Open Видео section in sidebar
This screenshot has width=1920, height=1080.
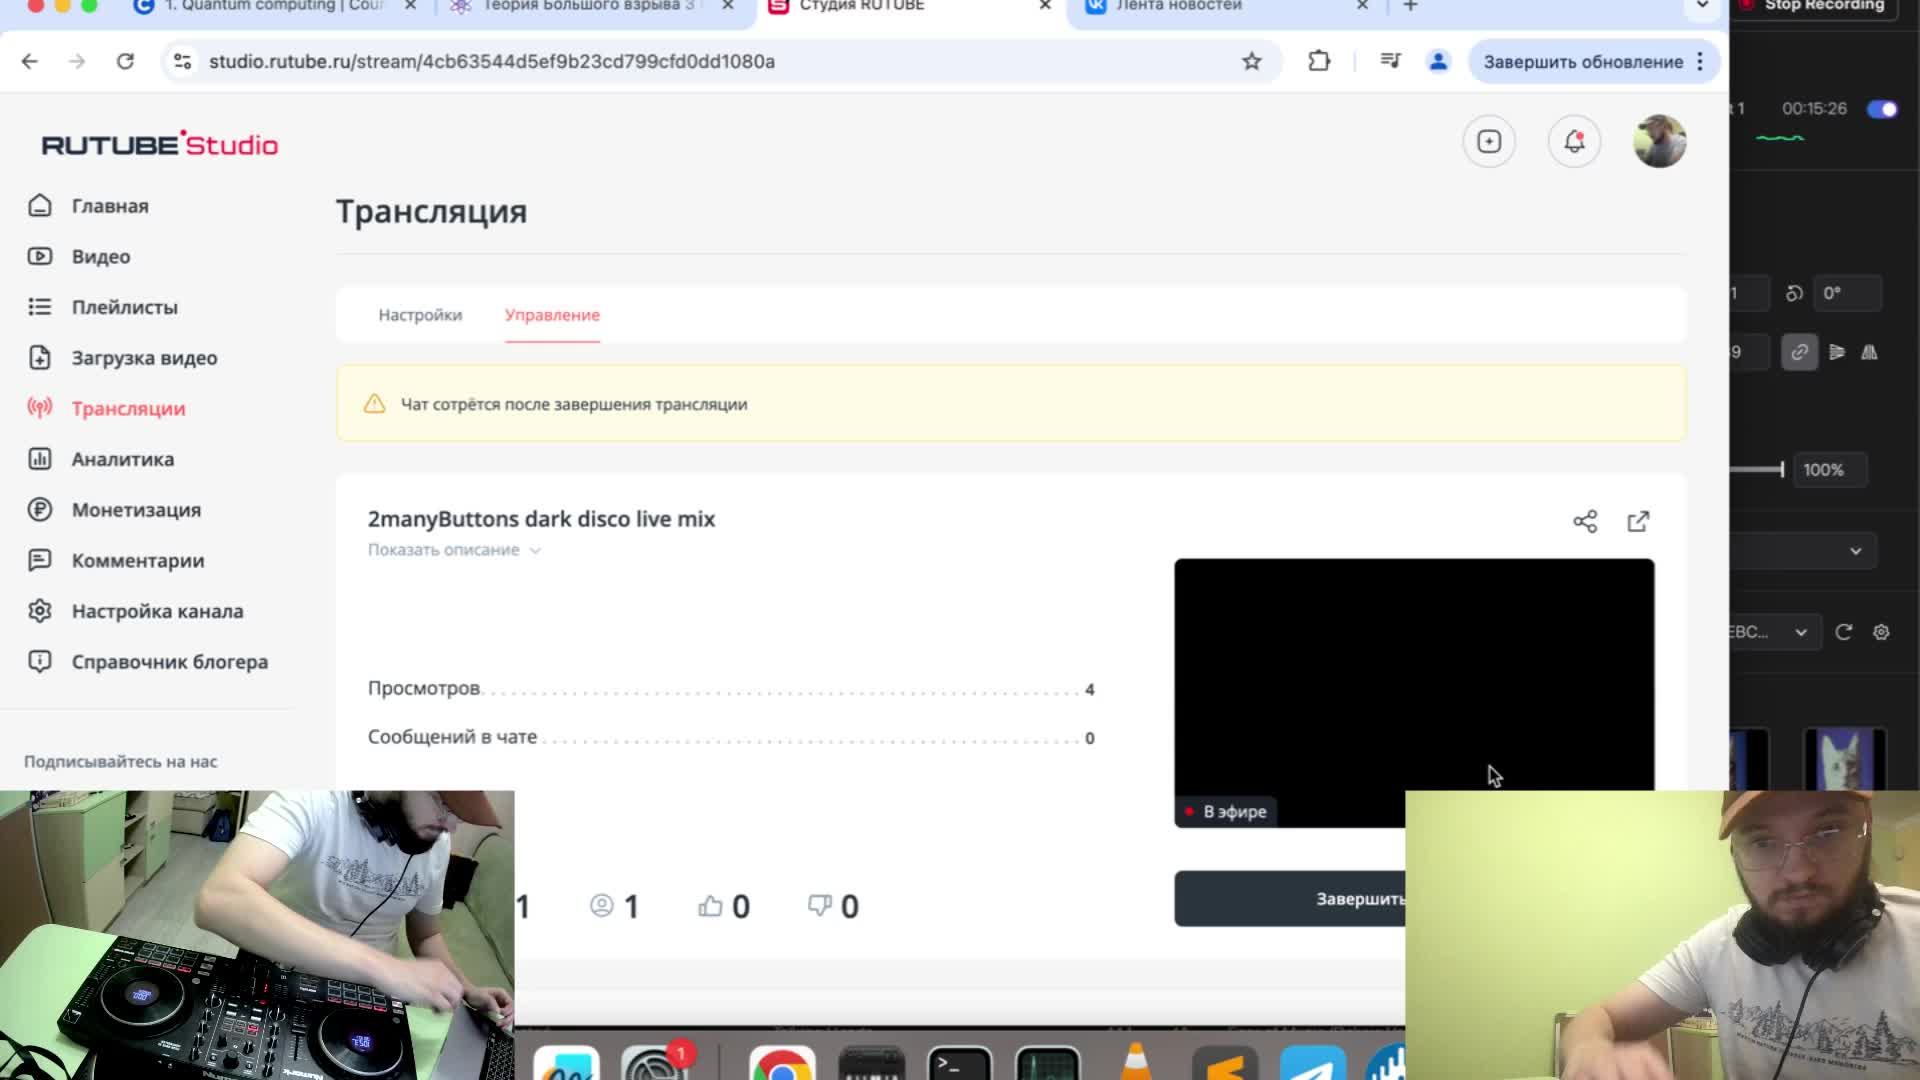(x=101, y=257)
